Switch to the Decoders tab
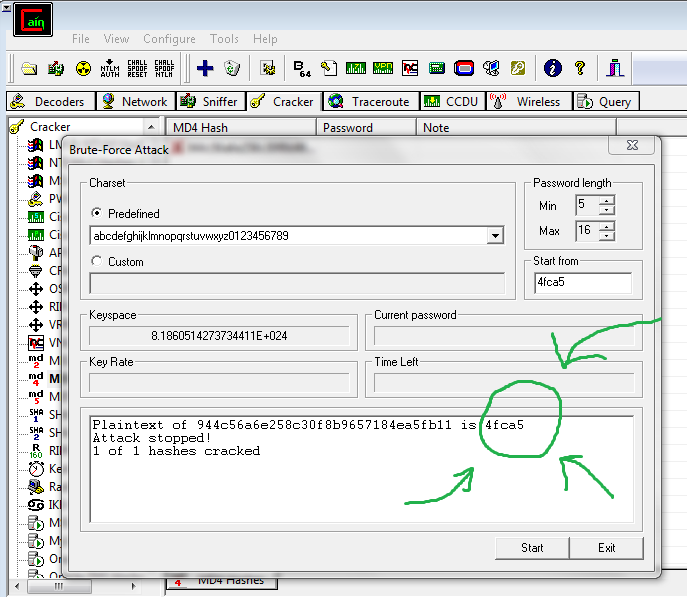 point(51,102)
